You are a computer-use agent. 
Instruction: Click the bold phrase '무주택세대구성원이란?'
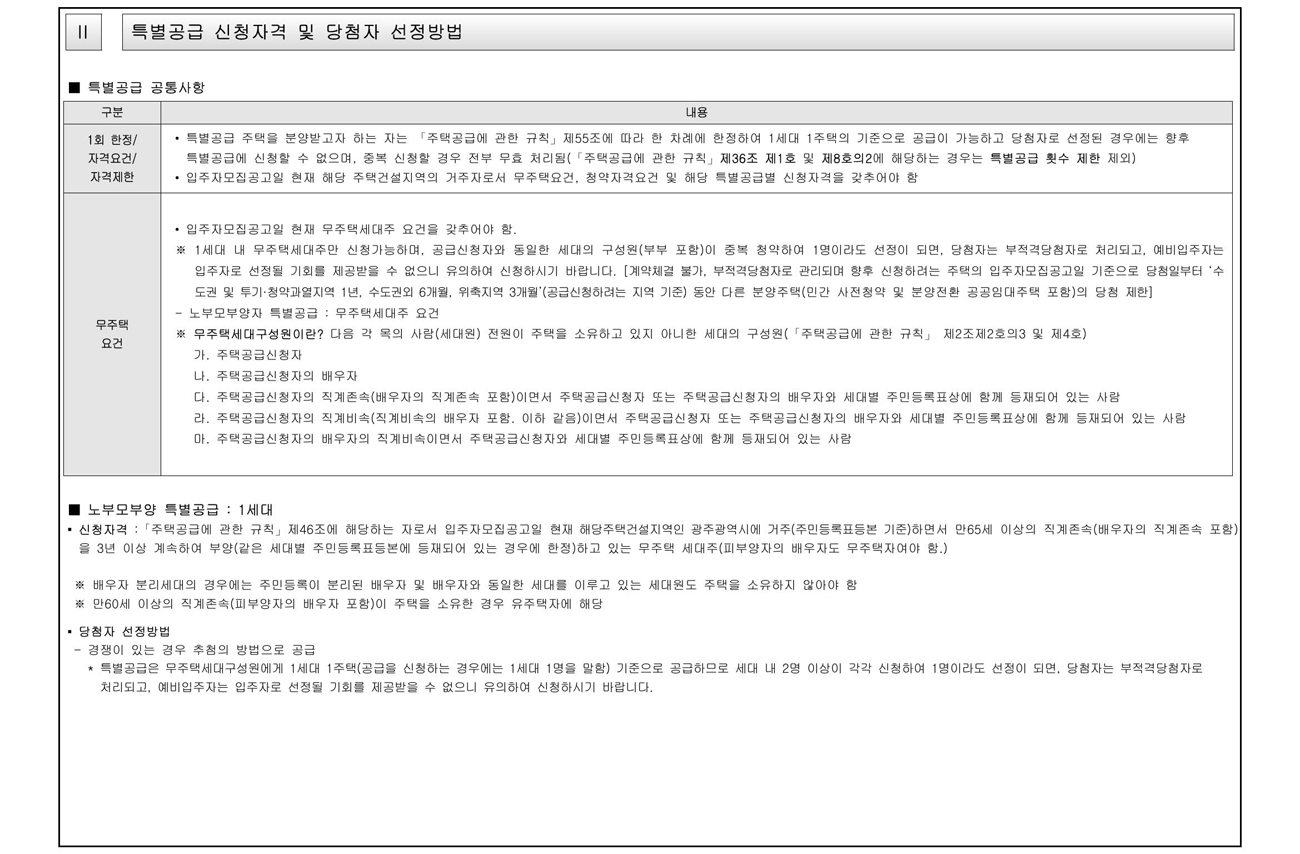259,334
